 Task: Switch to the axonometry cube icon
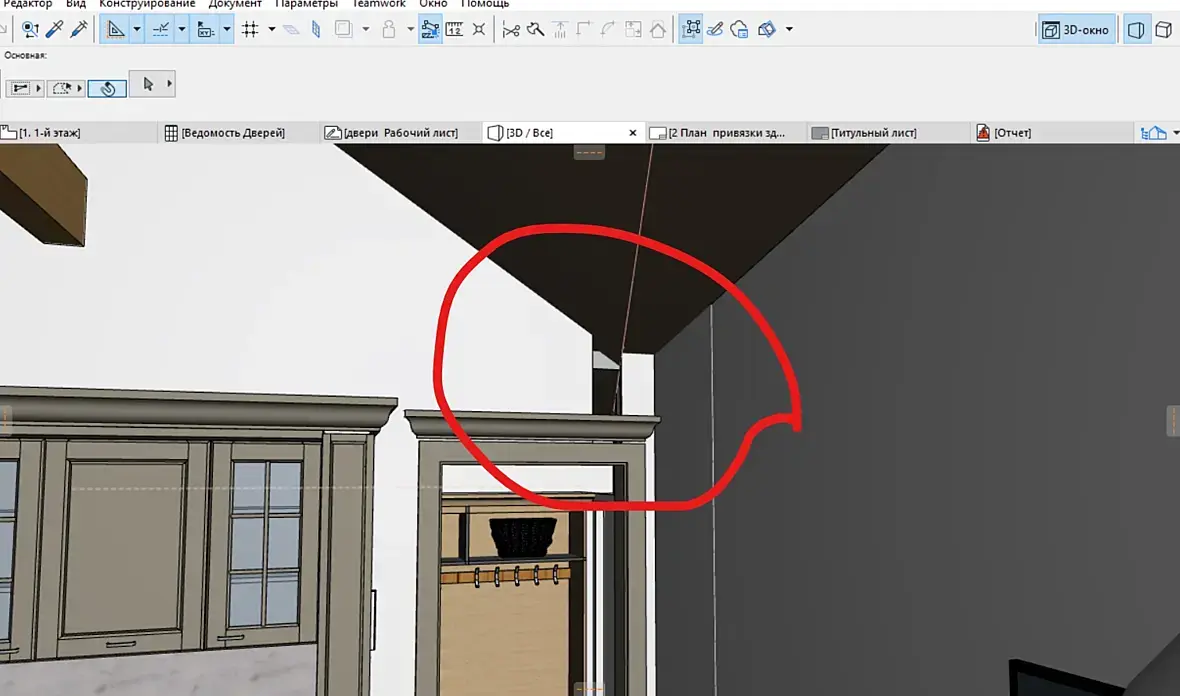click(1164, 29)
